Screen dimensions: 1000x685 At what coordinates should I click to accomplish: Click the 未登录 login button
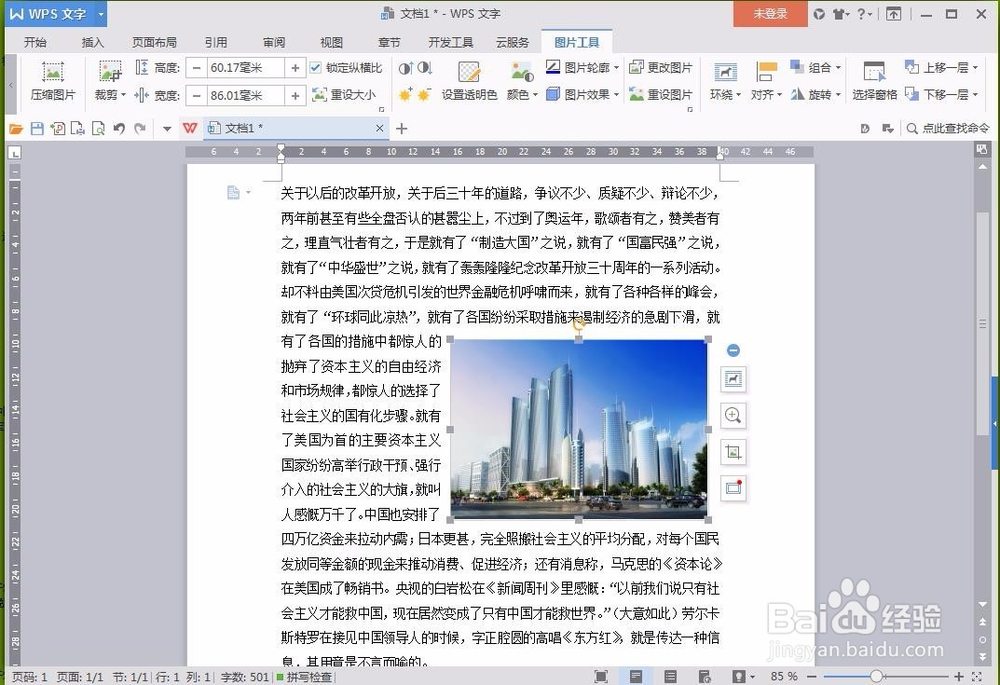pos(770,13)
